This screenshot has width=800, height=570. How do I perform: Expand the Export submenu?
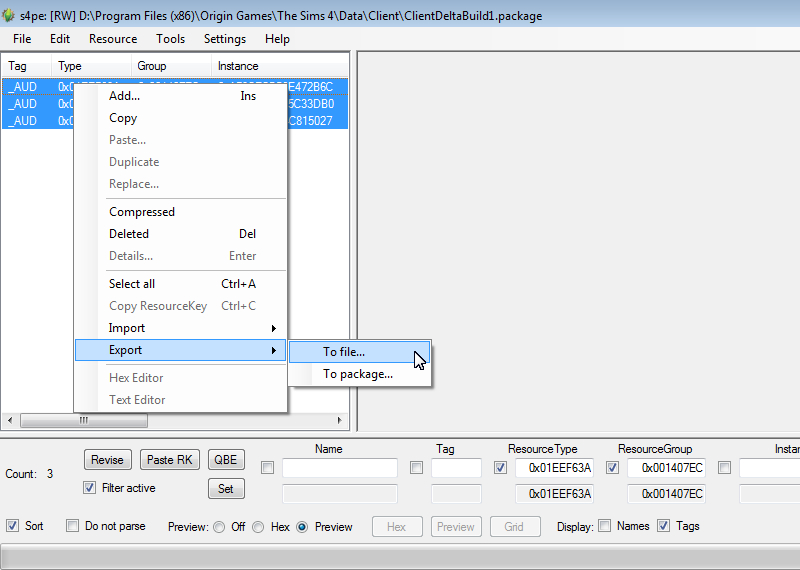pos(181,350)
